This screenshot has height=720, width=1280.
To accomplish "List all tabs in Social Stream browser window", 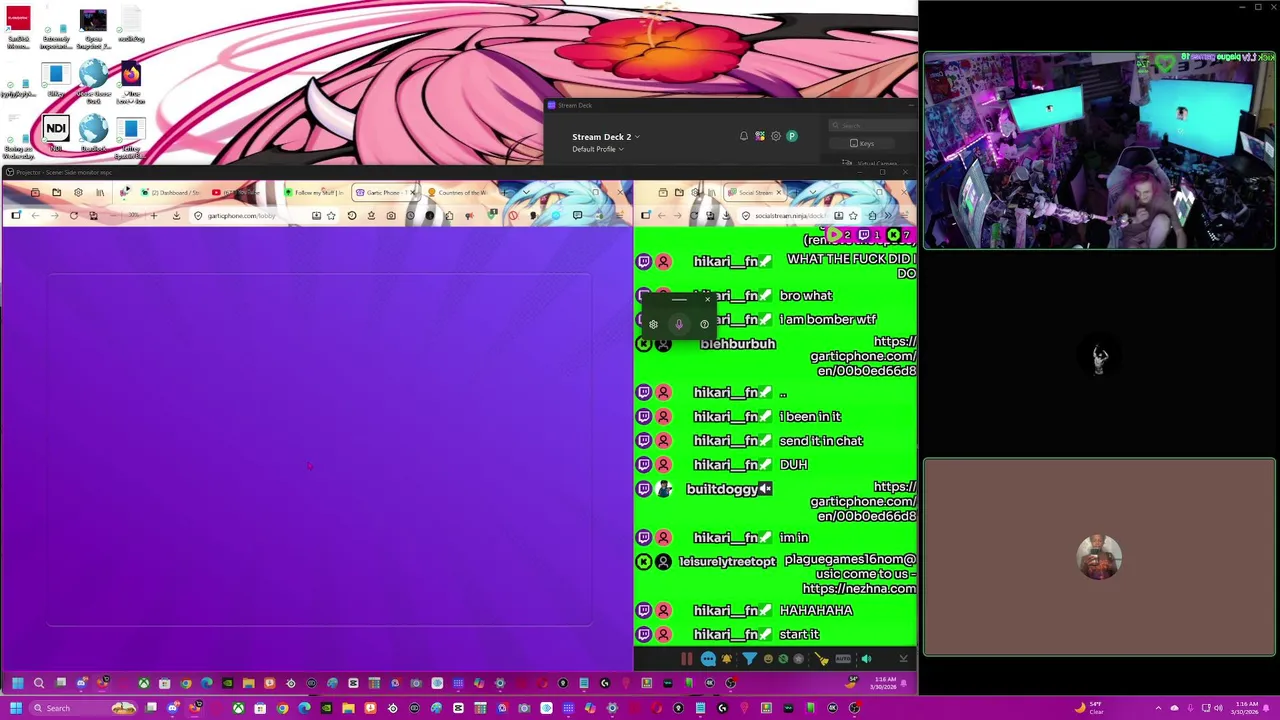I will coord(813,192).
